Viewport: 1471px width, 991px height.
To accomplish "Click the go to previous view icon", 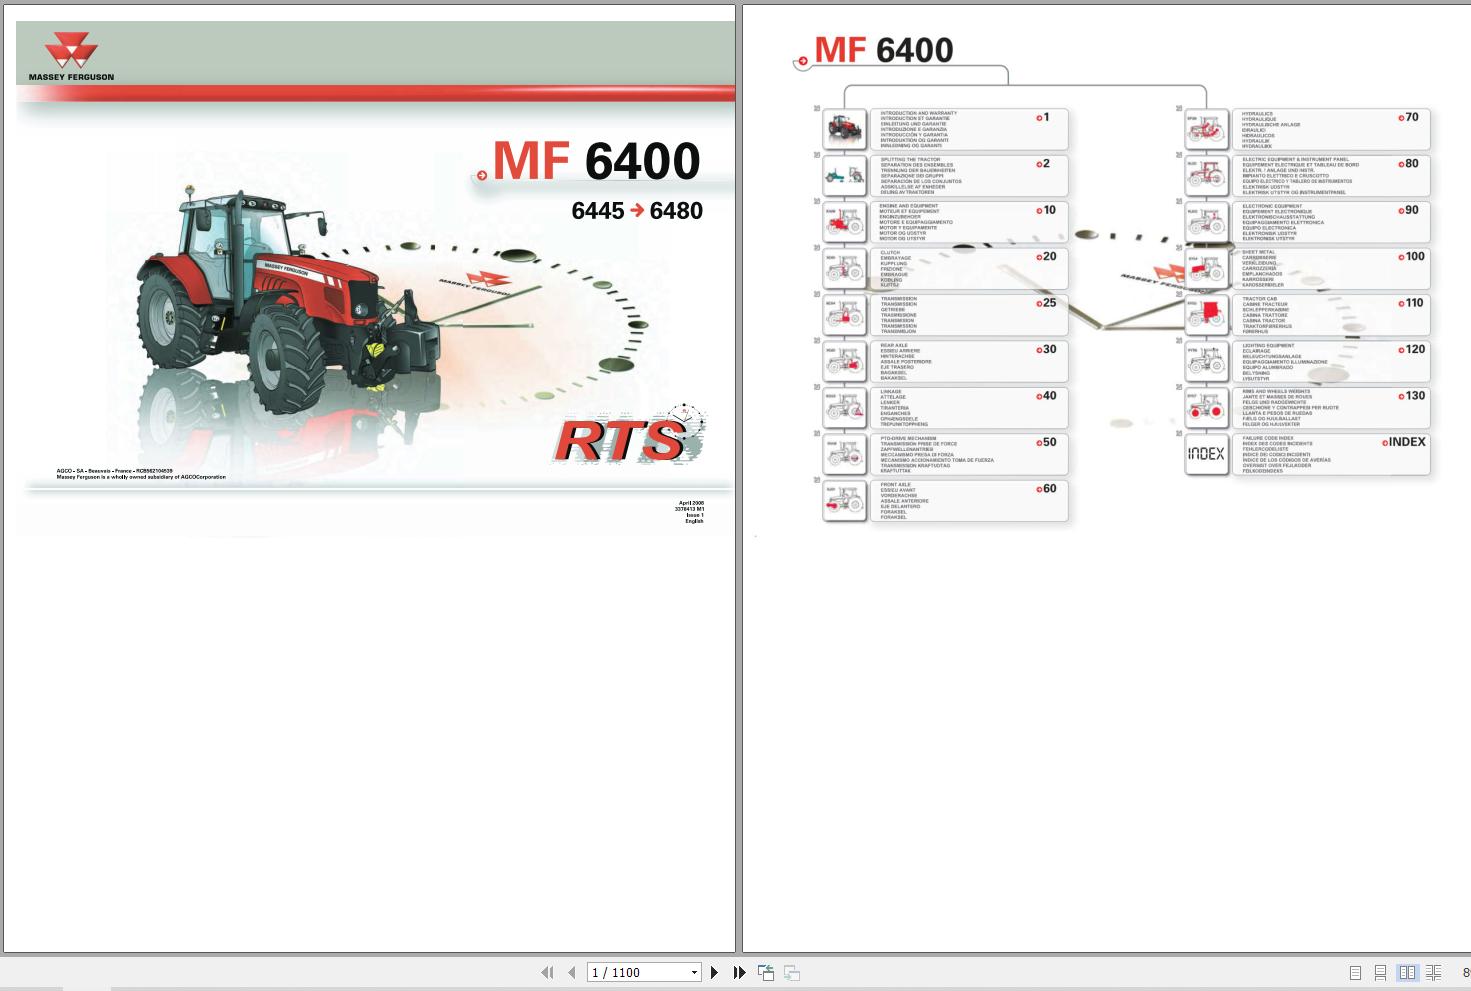I will [766, 972].
